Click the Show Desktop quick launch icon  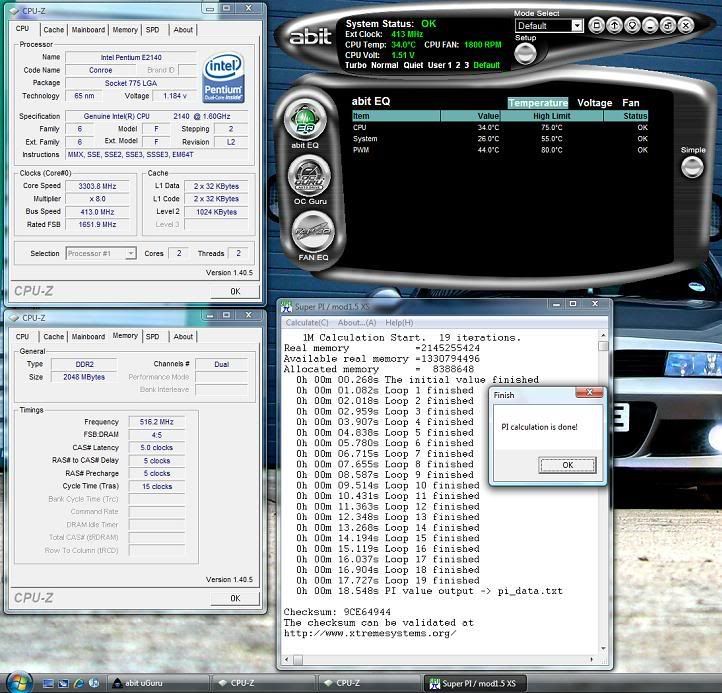pyautogui.click(x=48, y=683)
